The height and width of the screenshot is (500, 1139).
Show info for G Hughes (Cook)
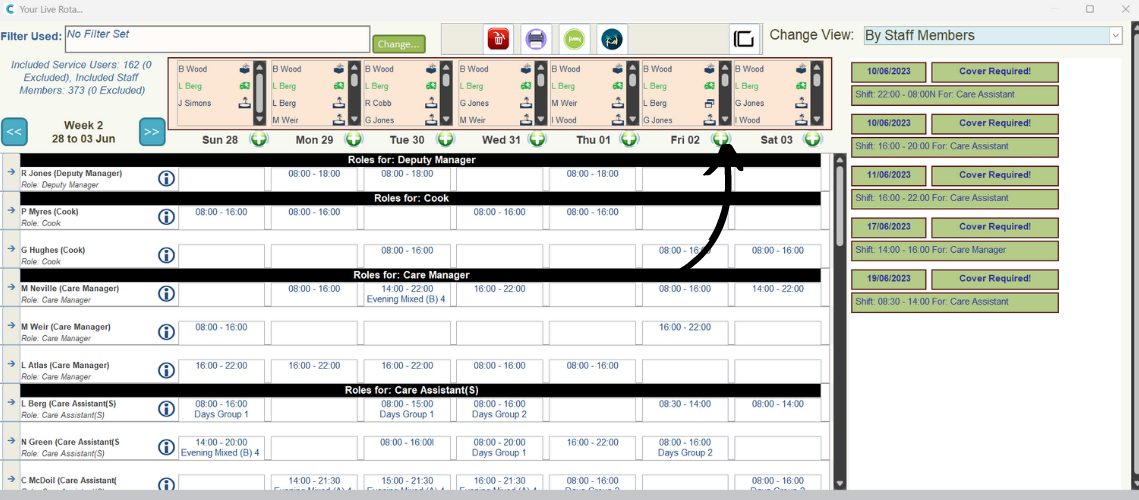pos(166,255)
